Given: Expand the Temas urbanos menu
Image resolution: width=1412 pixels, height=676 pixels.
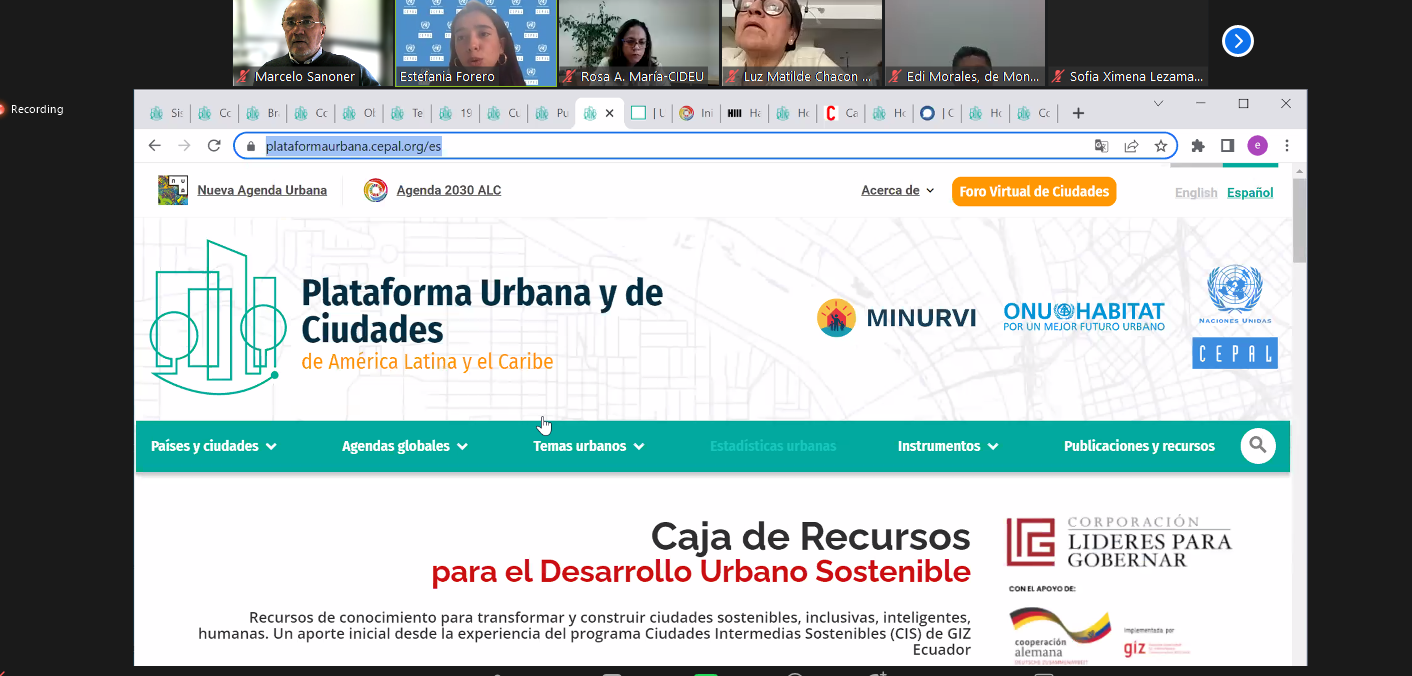Looking at the screenshot, I should click(x=589, y=446).
